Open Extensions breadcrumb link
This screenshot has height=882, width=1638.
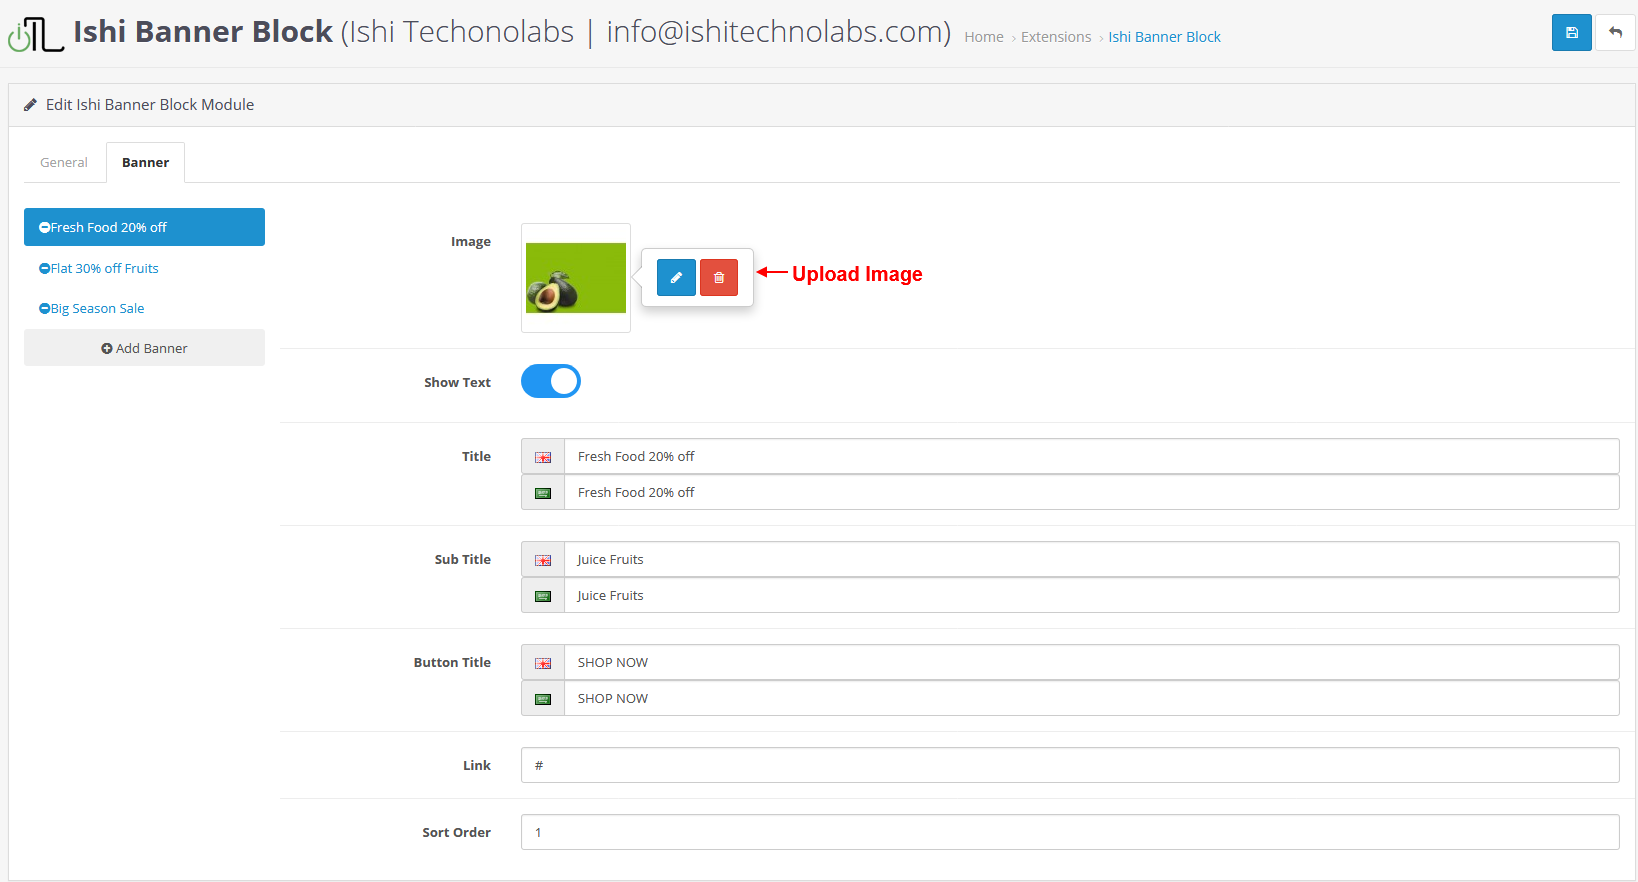[x=1056, y=37]
